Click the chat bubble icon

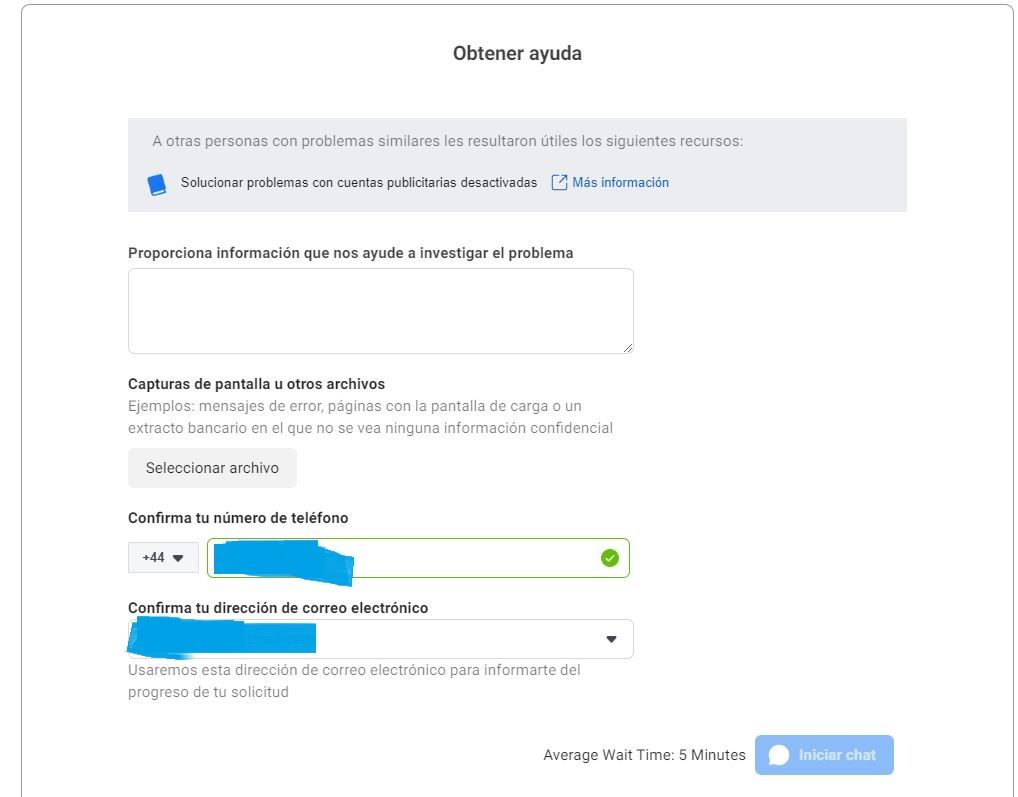tap(778, 755)
